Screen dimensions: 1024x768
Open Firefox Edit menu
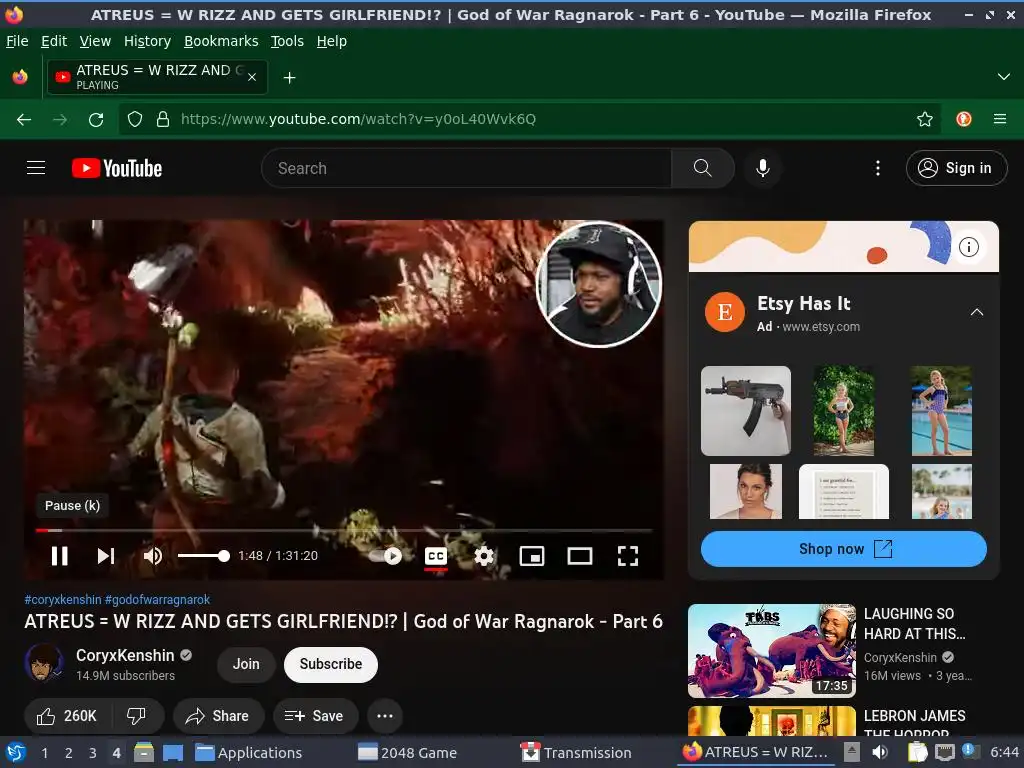54,41
